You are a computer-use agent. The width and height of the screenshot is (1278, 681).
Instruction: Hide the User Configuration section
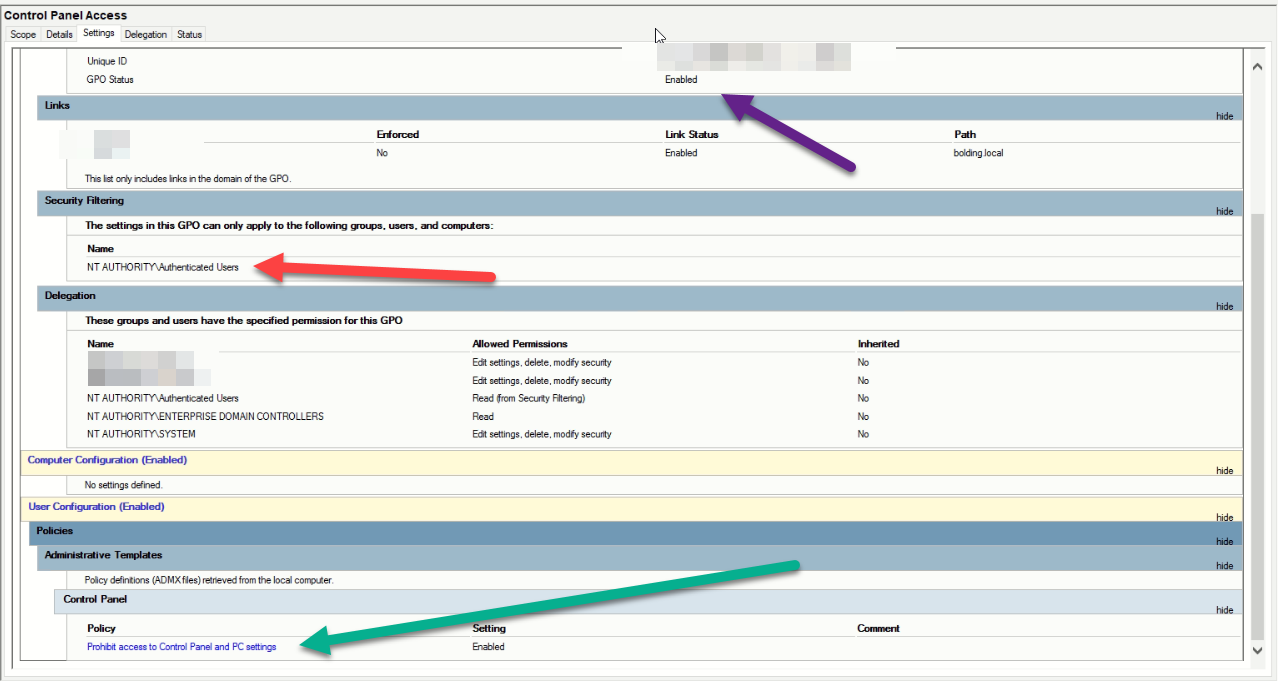(x=1224, y=517)
